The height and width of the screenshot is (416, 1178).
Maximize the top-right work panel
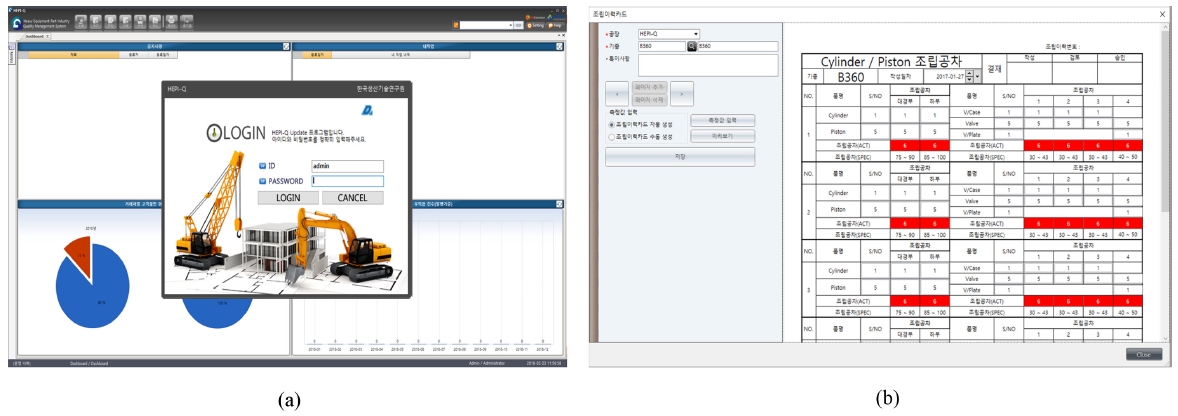point(561,46)
